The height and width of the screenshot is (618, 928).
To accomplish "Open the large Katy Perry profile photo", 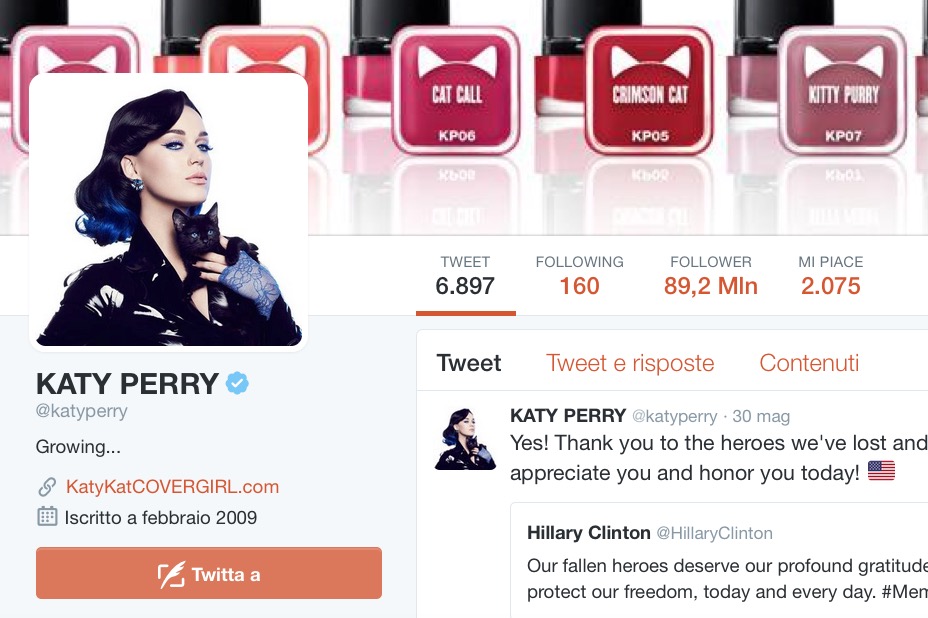I will (x=169, y=211).
